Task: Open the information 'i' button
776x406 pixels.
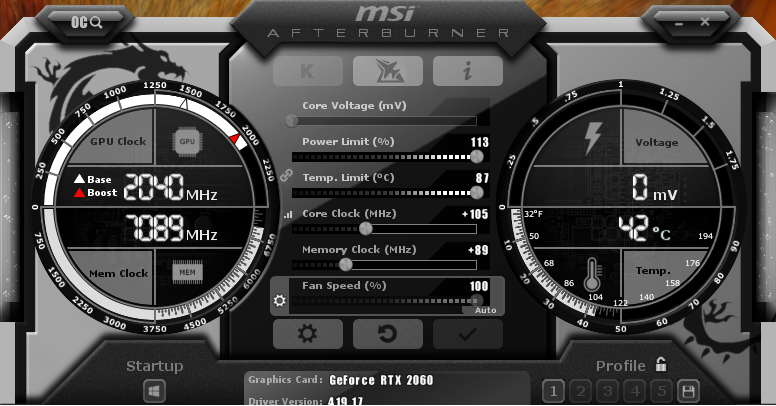Action: [468, 71]
